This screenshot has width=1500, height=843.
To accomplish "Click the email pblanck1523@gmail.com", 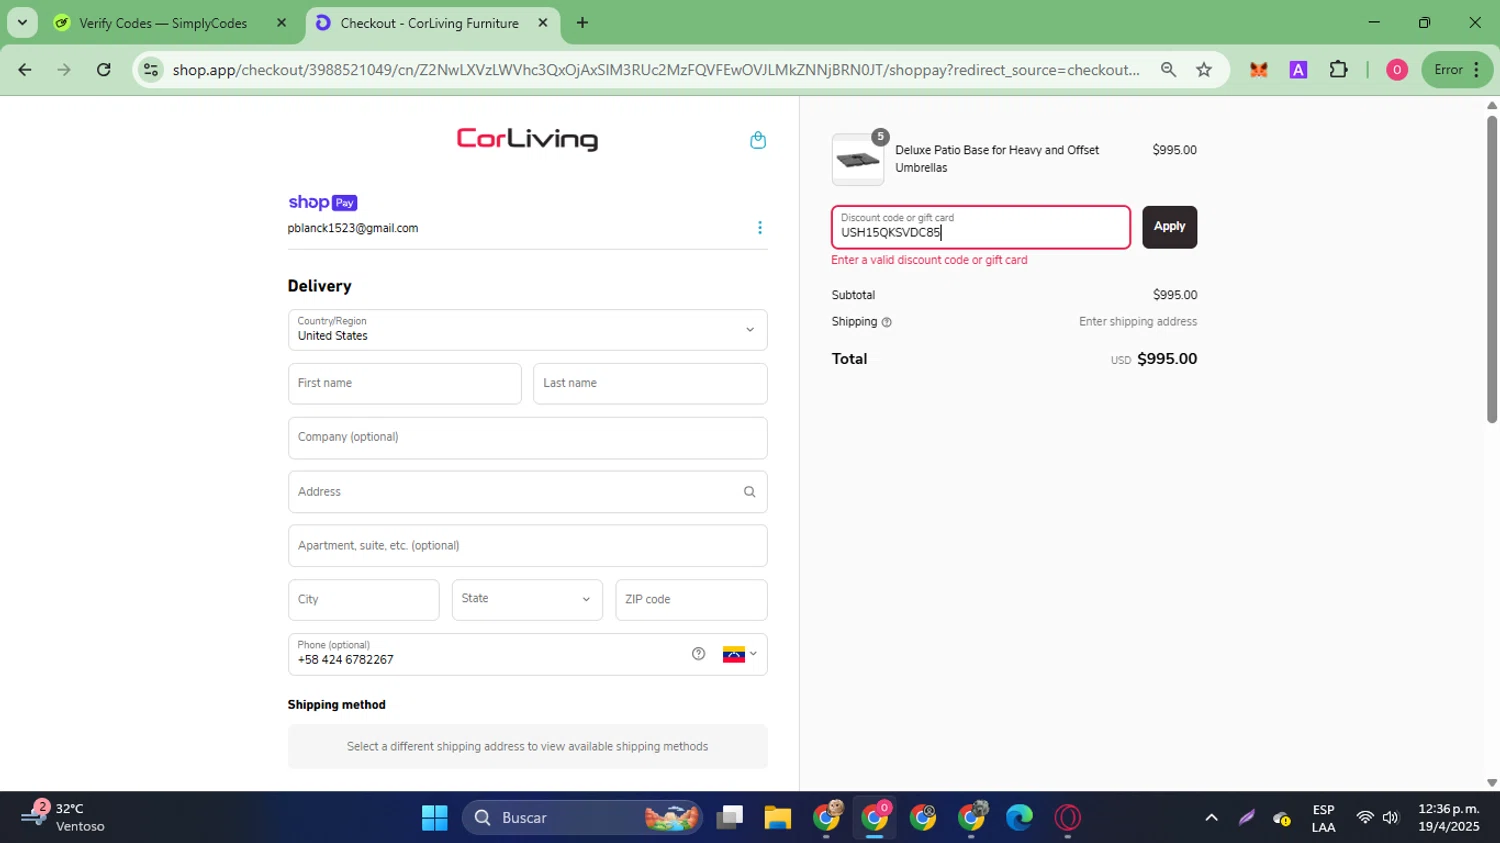I will tap(353, 228).
